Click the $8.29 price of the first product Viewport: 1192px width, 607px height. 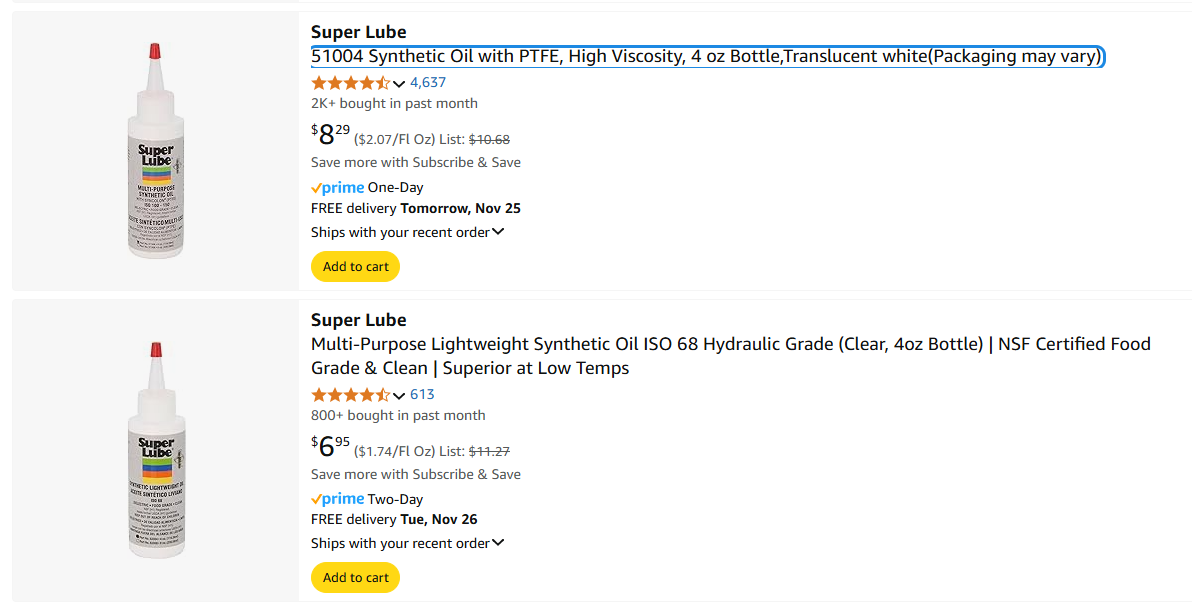coord(331,135)
